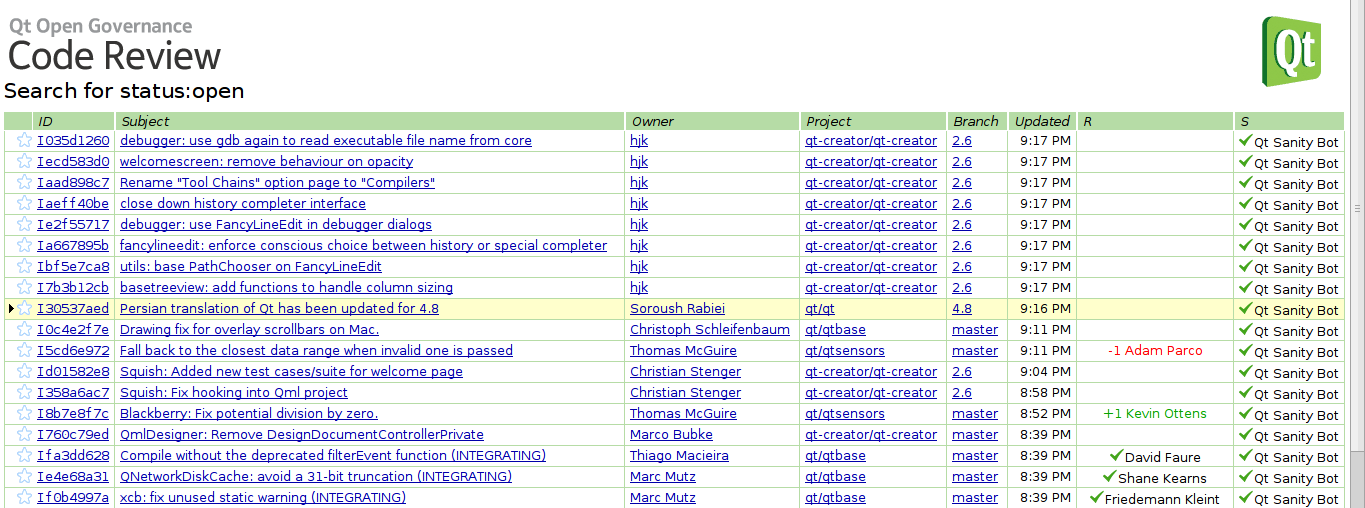Image resolution: width=1365 pixels, height=508 pixels.
Task: Open change ID I30537aed
Action: [x=73, y=309]
